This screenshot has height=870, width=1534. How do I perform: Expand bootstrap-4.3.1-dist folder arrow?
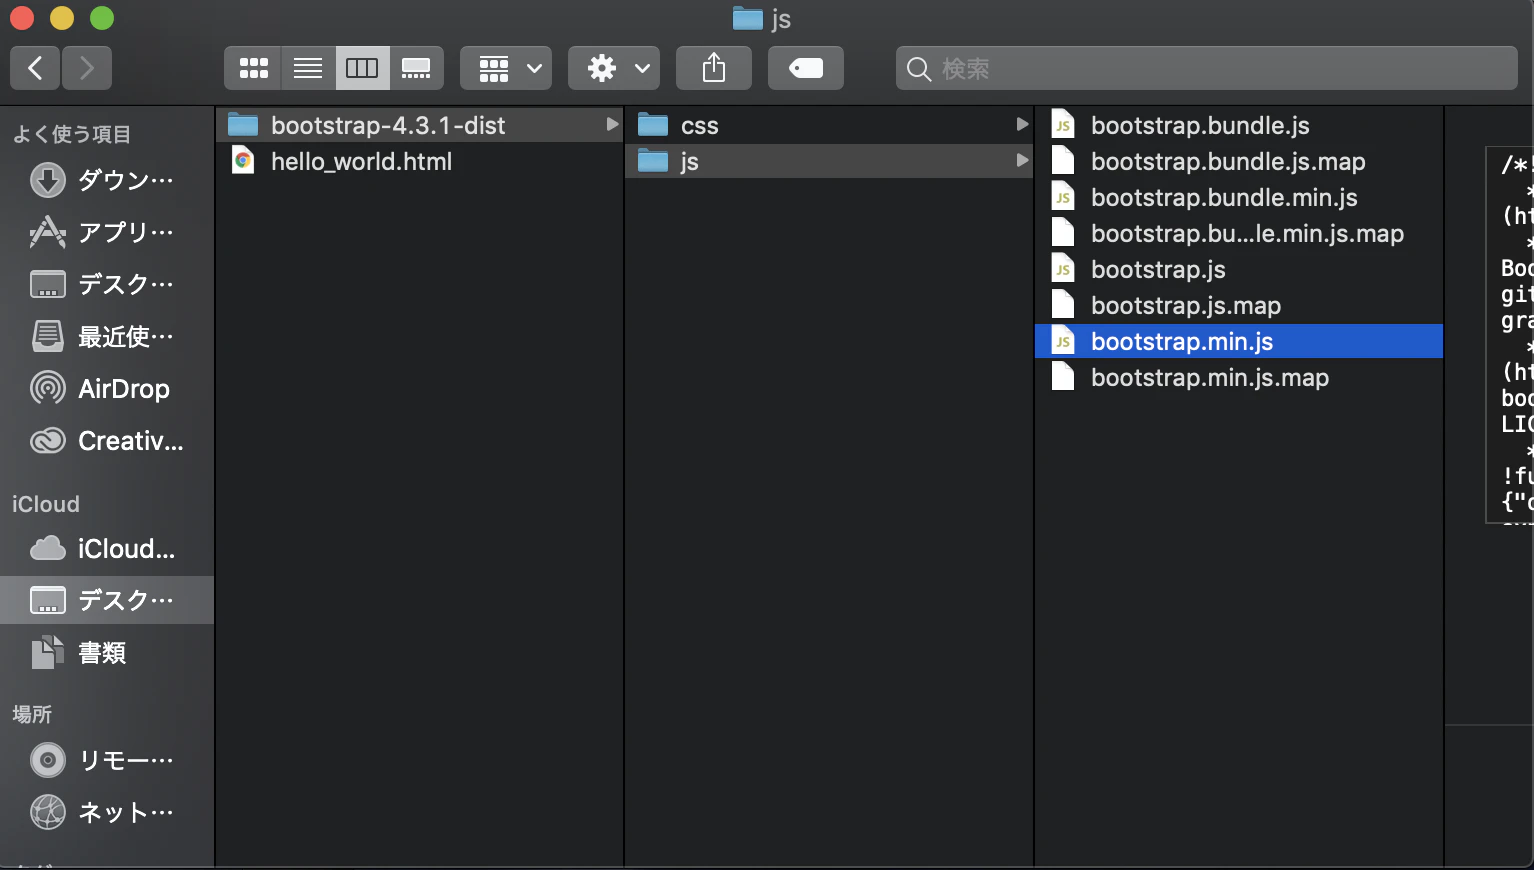[x=612, y=125]
